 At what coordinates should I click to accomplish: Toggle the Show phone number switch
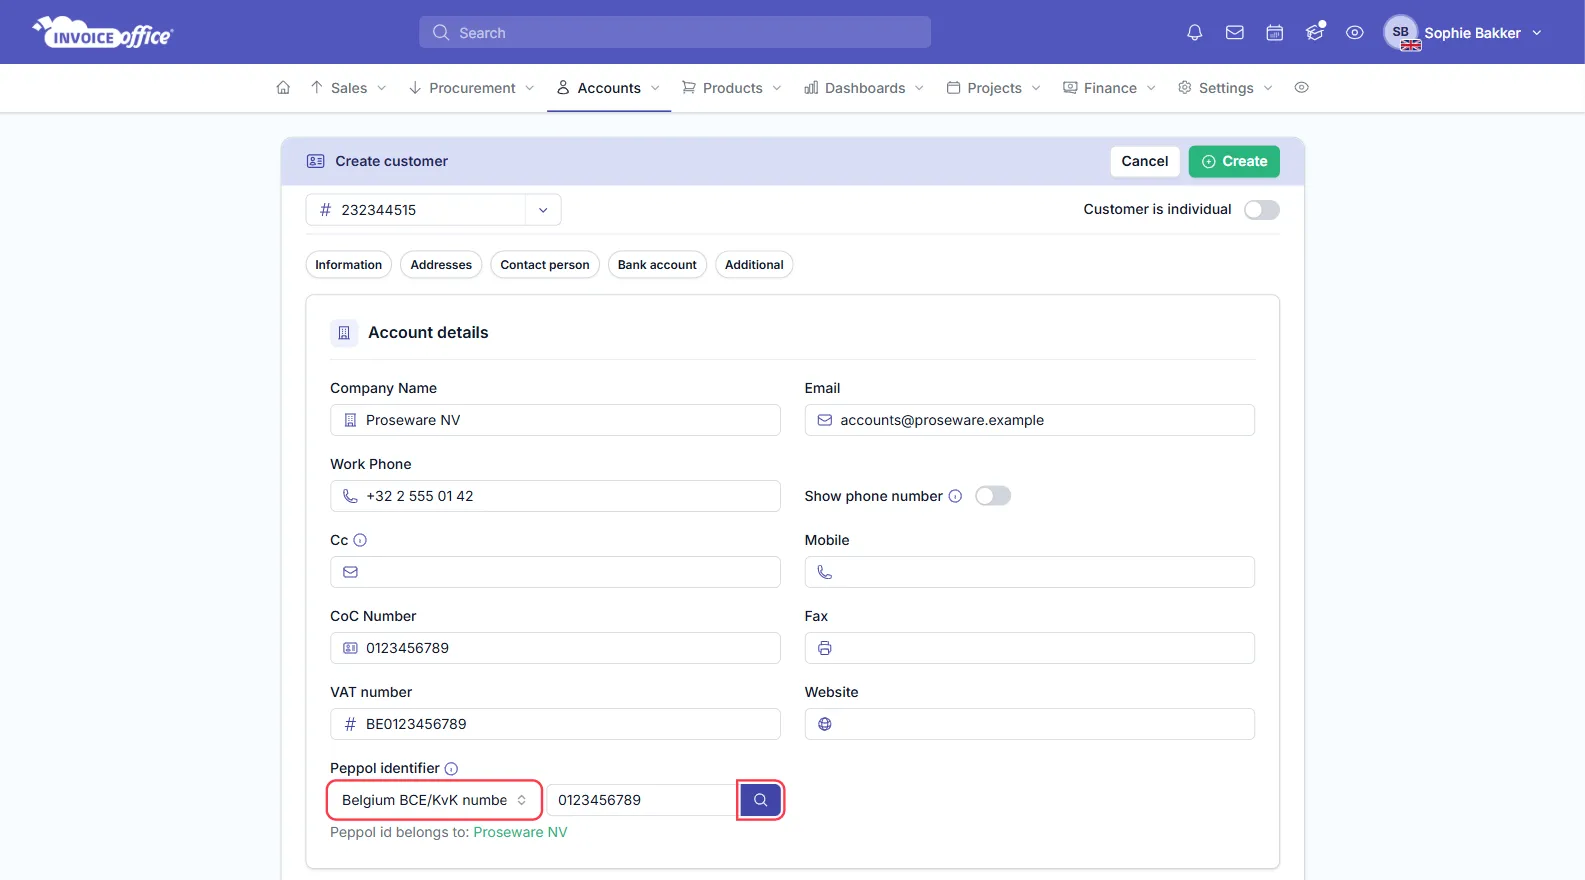tap(993, 496)
